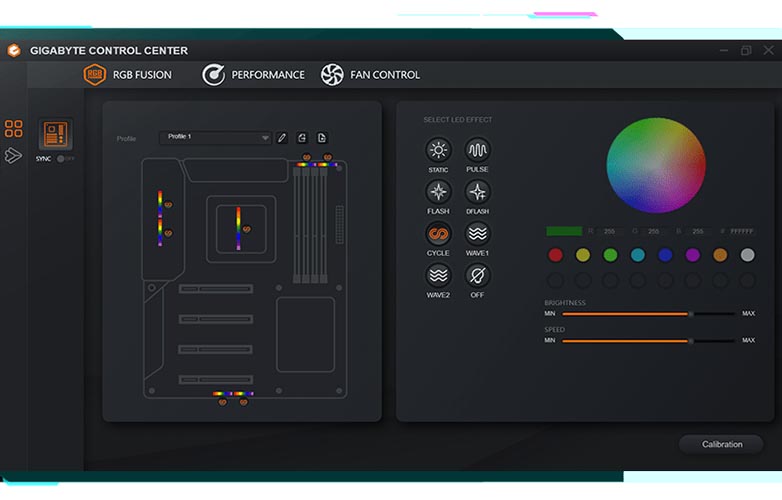782x500 pixels.
Task: Click the import profile icon
Action: click(302, 138)
